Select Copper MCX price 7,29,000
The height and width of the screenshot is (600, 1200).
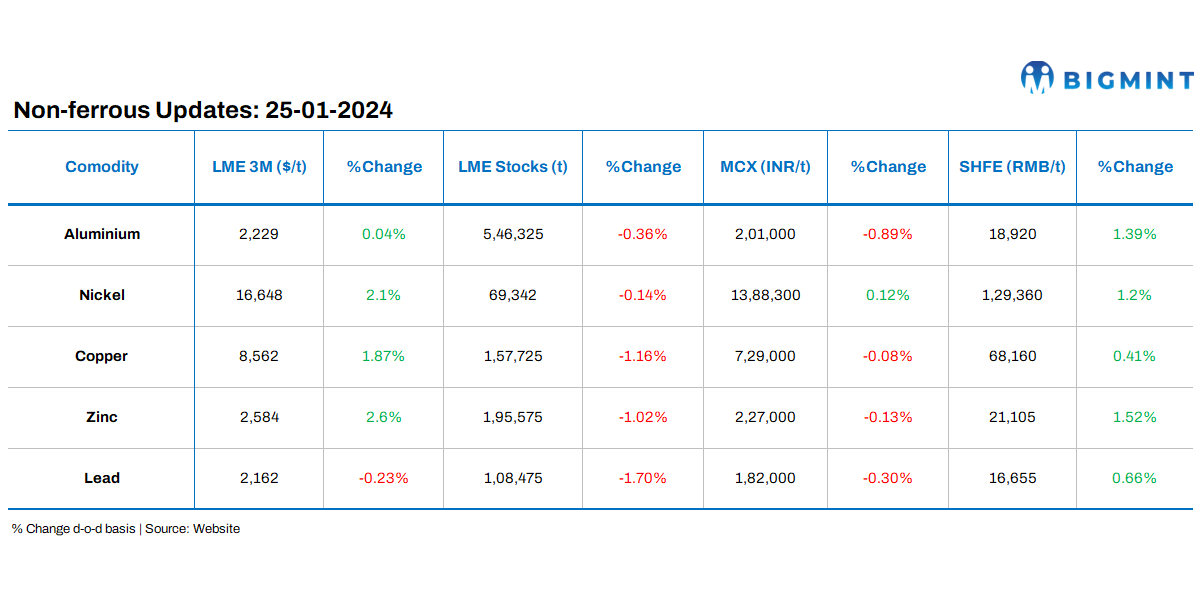click(766, 356)
